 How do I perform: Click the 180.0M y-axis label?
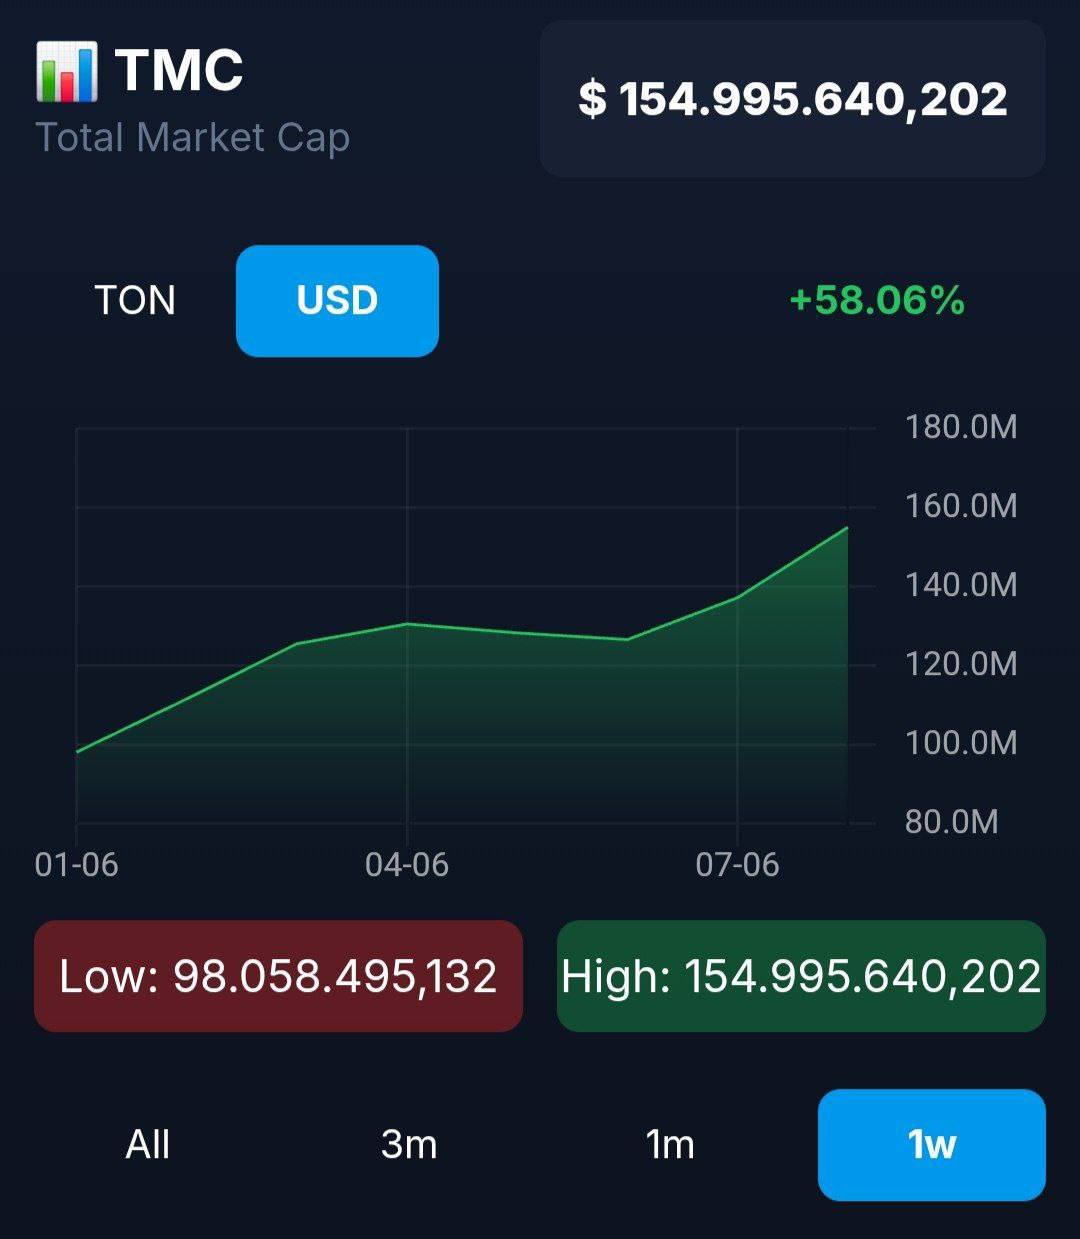[x=960, y=427]
